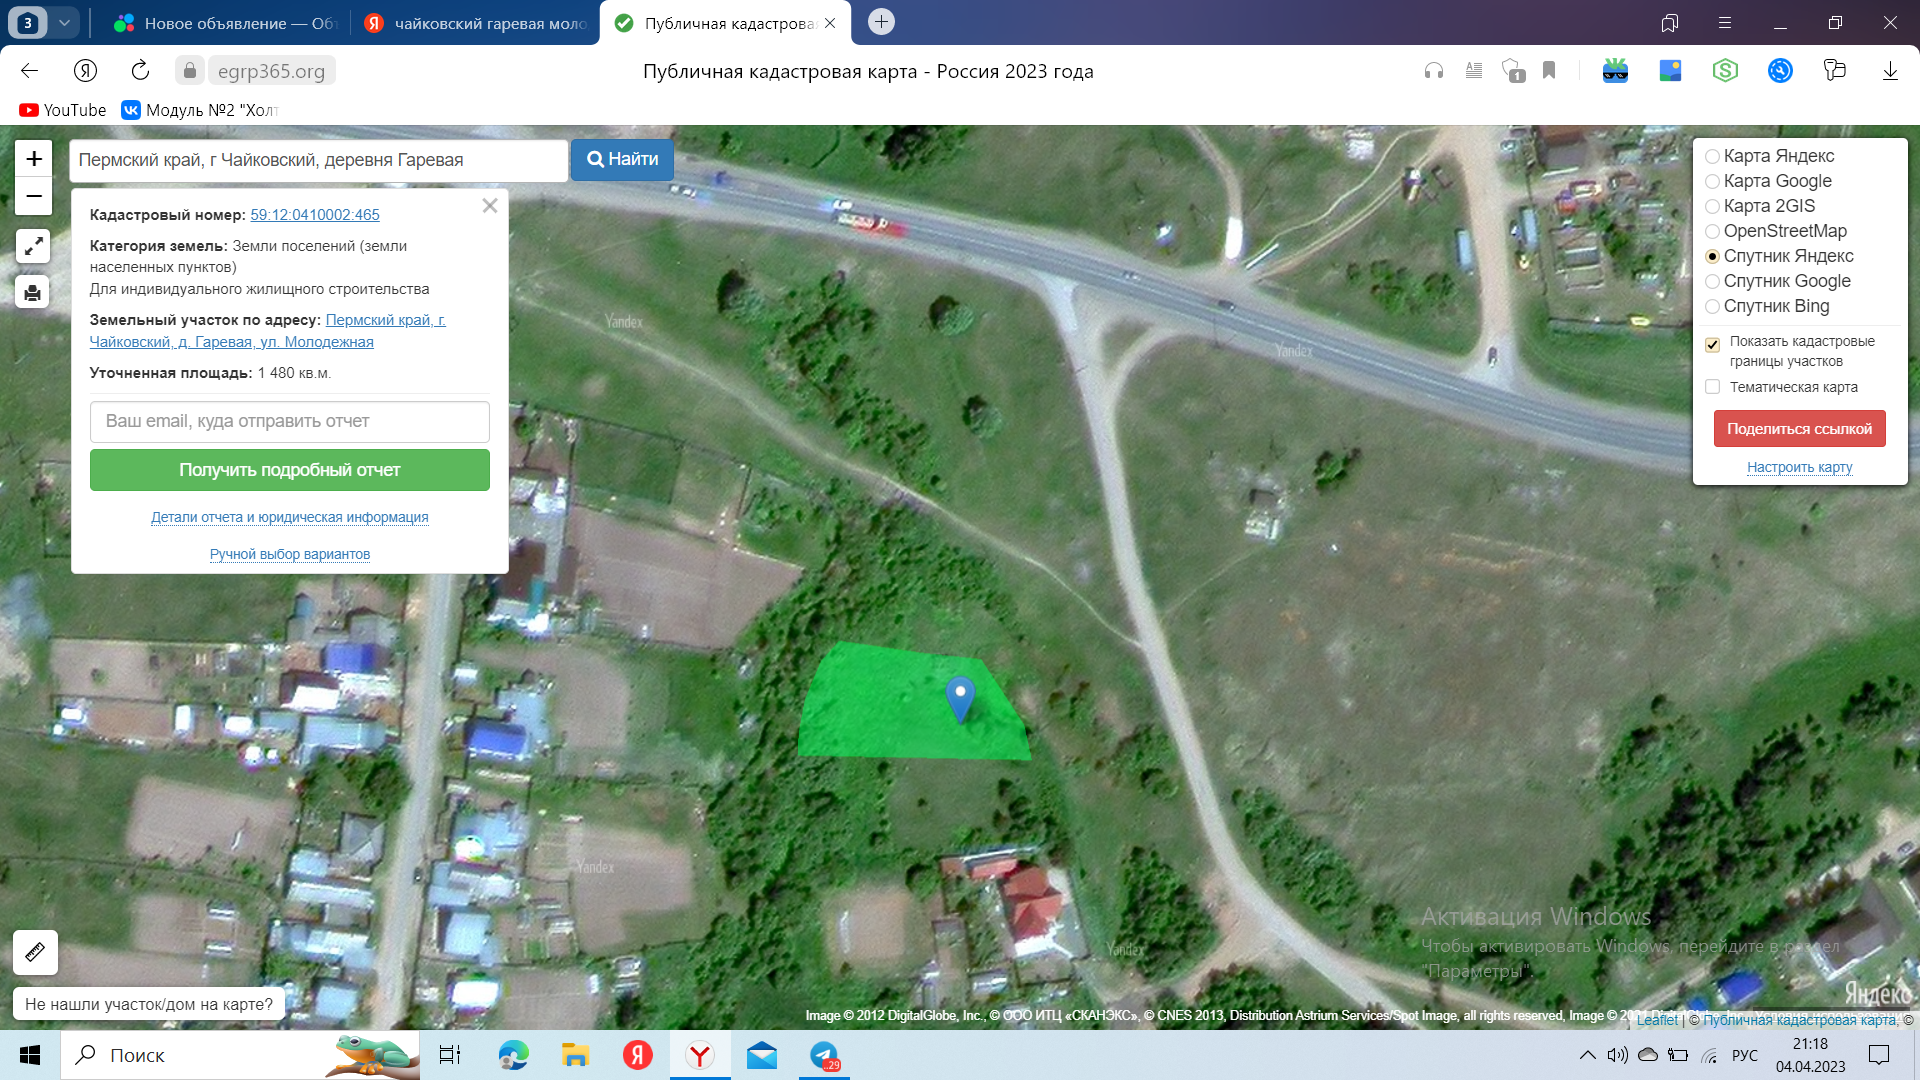Viewport: 1920px width, 1080px height.
Task: Zoom in the map with plus button
Action: (x=34, y=159)
